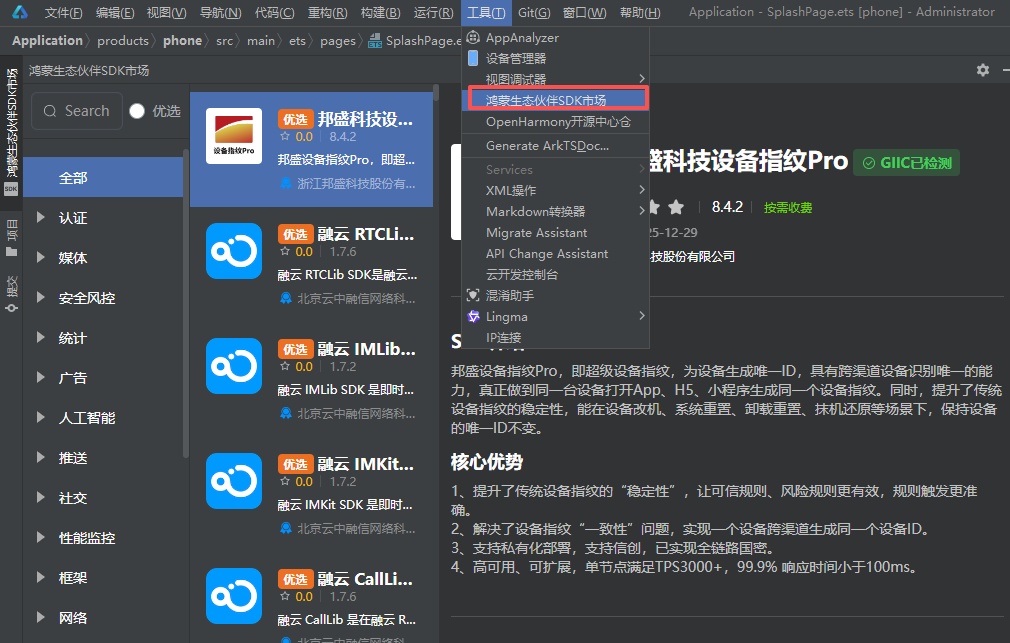Viewport: 1010px width, 643px height.
Task: Click pages breadcrumb segment
Action: tap(338, 41)
